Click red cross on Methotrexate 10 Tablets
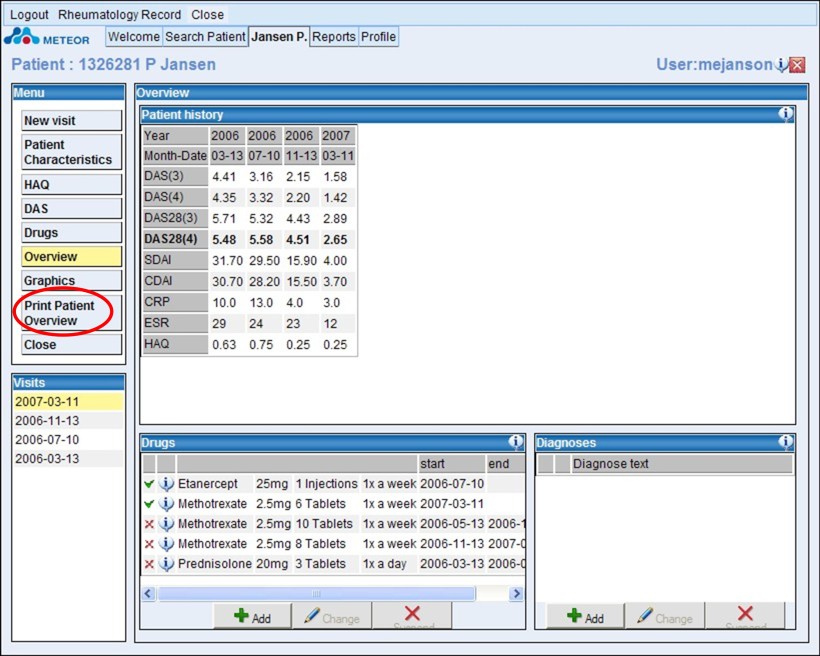Viewport: 820px width, 656px height. [149, 524]
